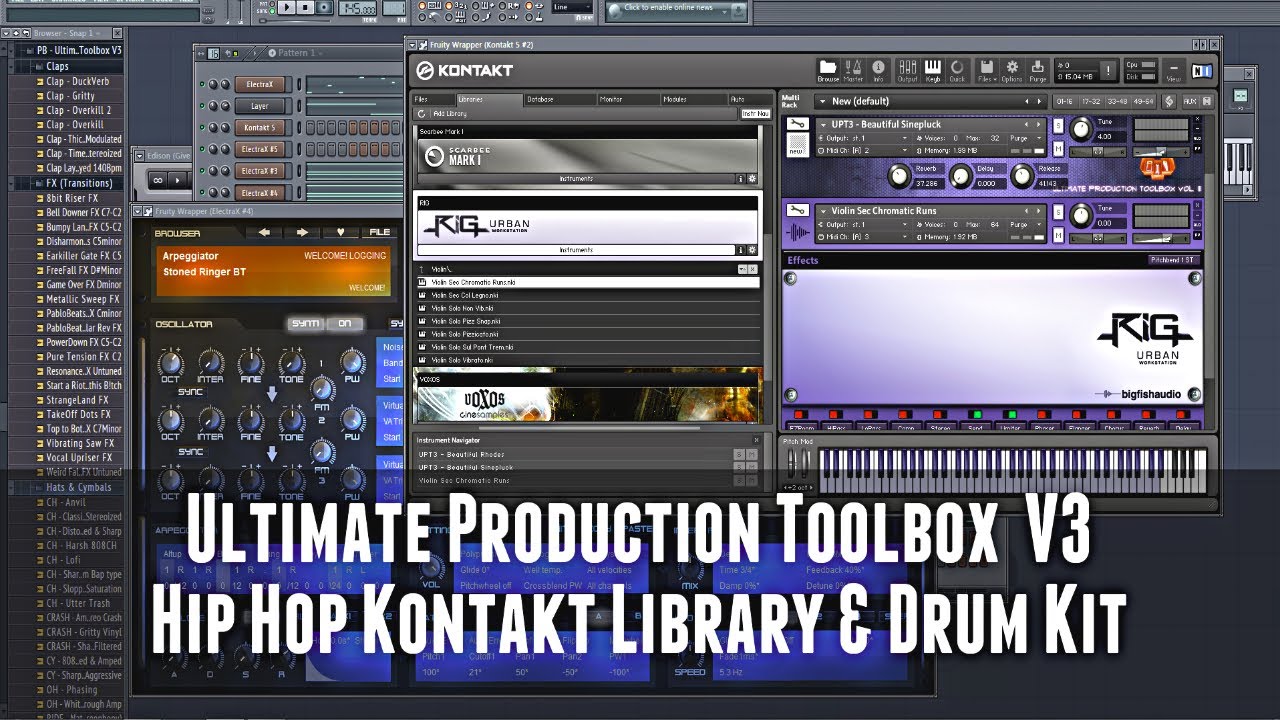Go to previous preset arrow in ElectraX browser
Viewport: 1280px width, 720px height.
pos(265,232)
